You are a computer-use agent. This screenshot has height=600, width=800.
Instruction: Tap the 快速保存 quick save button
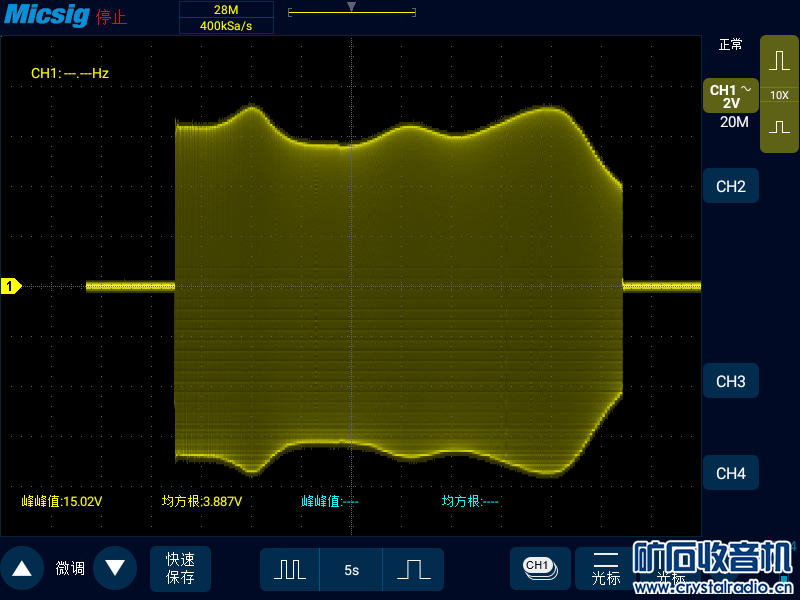click(180, 568)
